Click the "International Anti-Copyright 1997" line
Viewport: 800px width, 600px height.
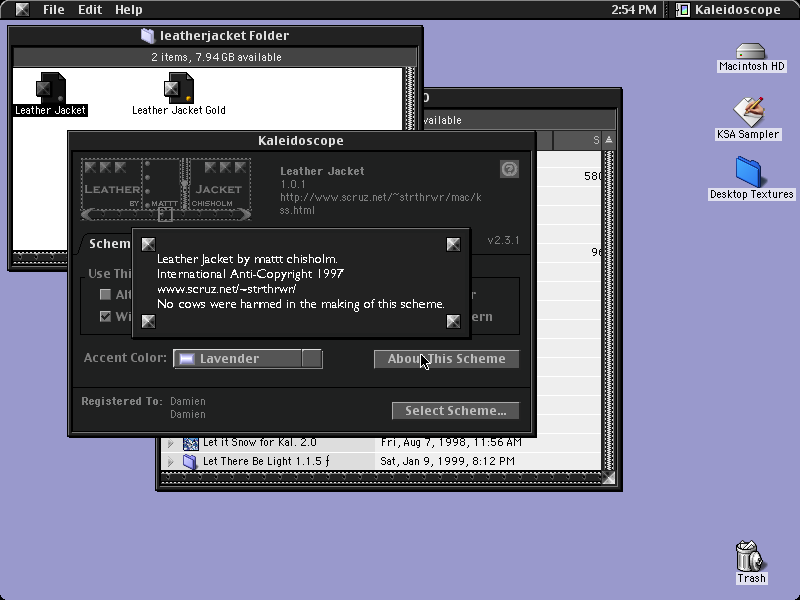(250, 274)
